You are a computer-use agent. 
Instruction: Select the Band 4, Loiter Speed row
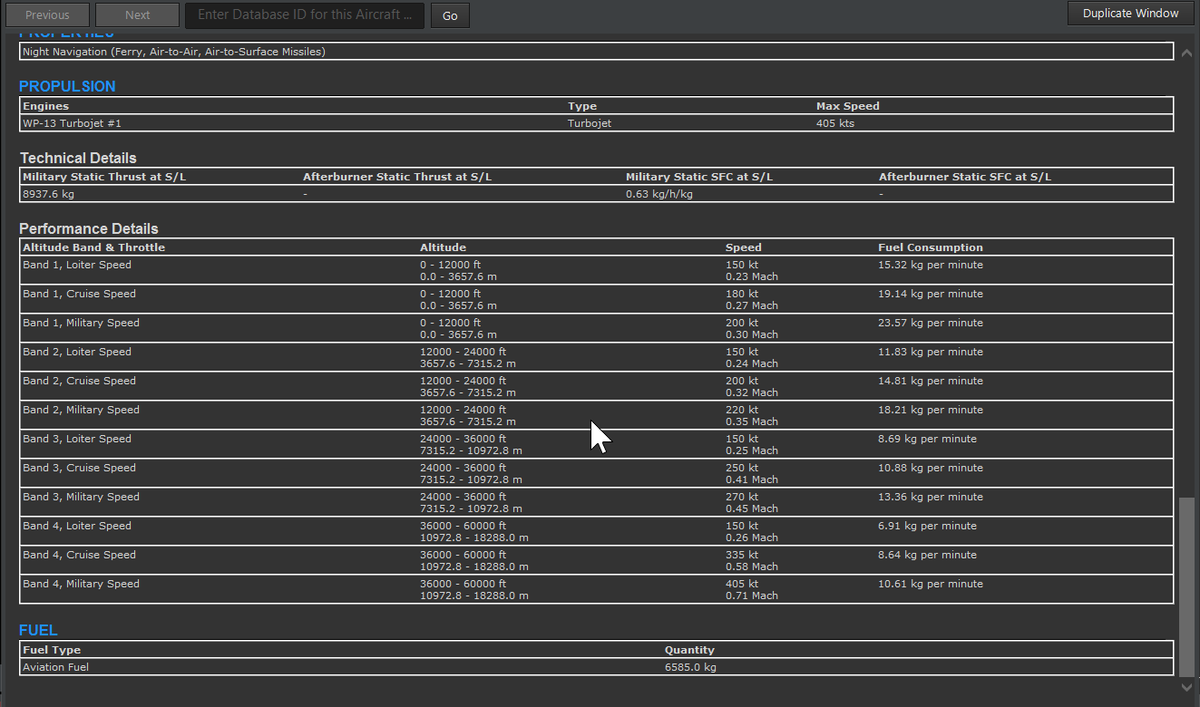[x=596, y=532]
